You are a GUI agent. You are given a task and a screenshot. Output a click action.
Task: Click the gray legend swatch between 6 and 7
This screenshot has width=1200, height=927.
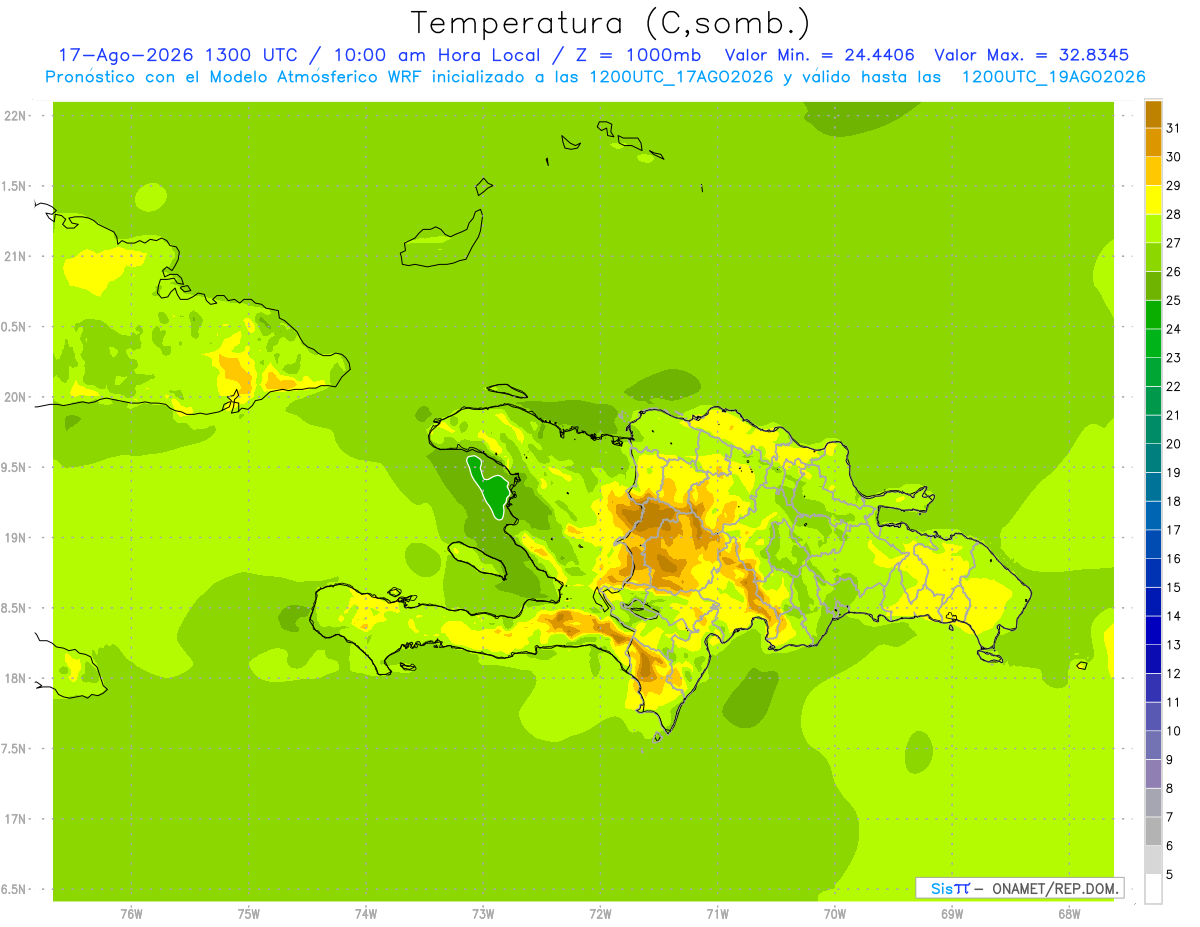1153,831
